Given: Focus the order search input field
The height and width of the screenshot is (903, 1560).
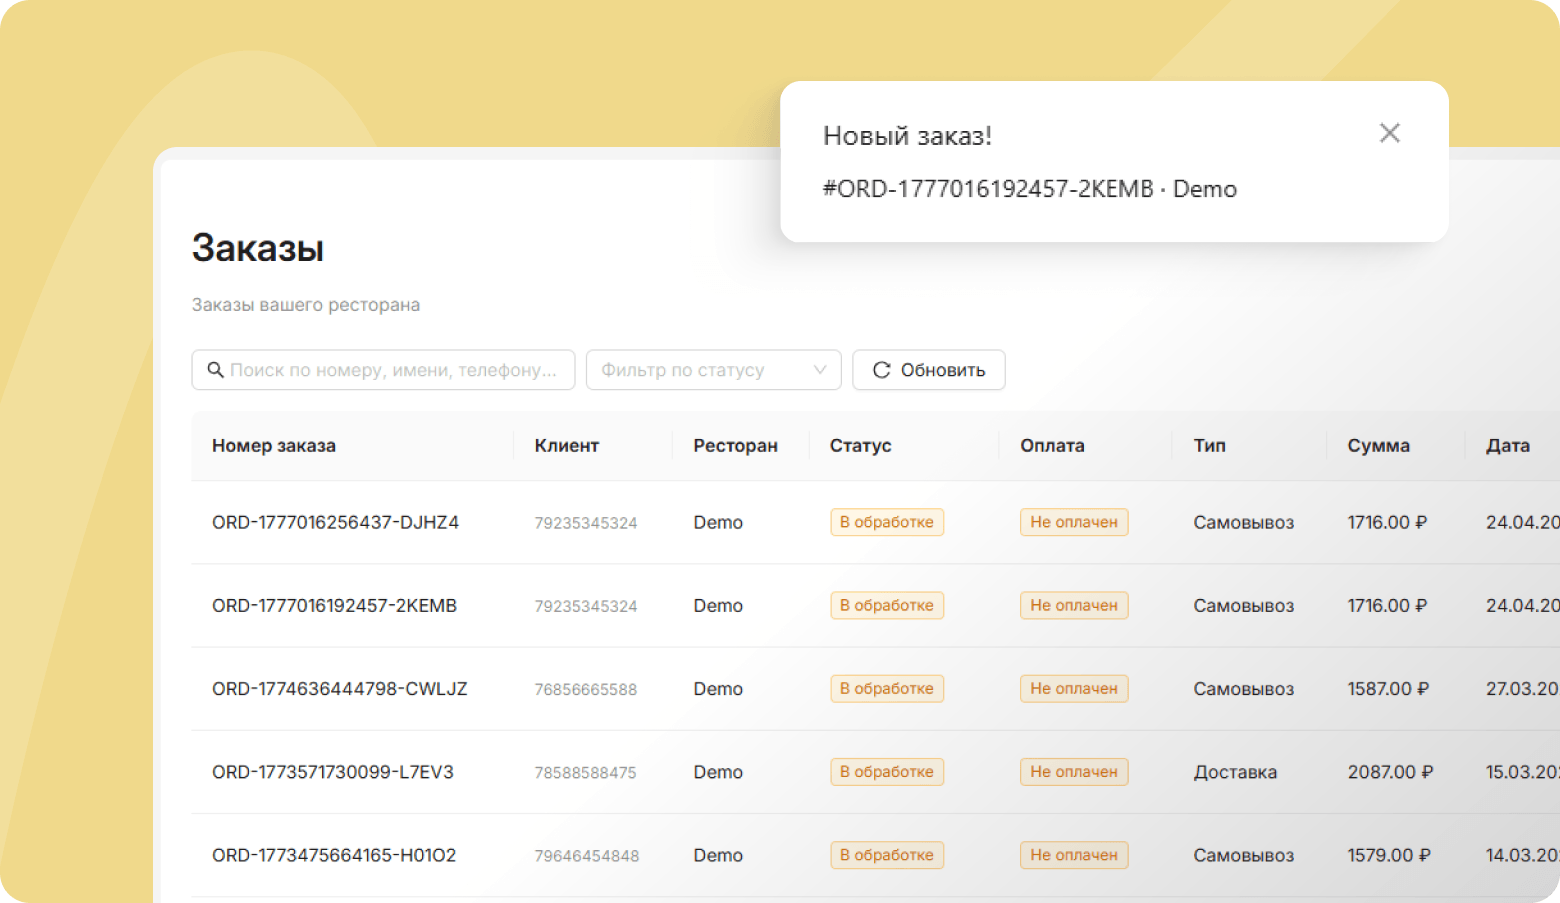Looking at the screenshot, I should point(383,370).
